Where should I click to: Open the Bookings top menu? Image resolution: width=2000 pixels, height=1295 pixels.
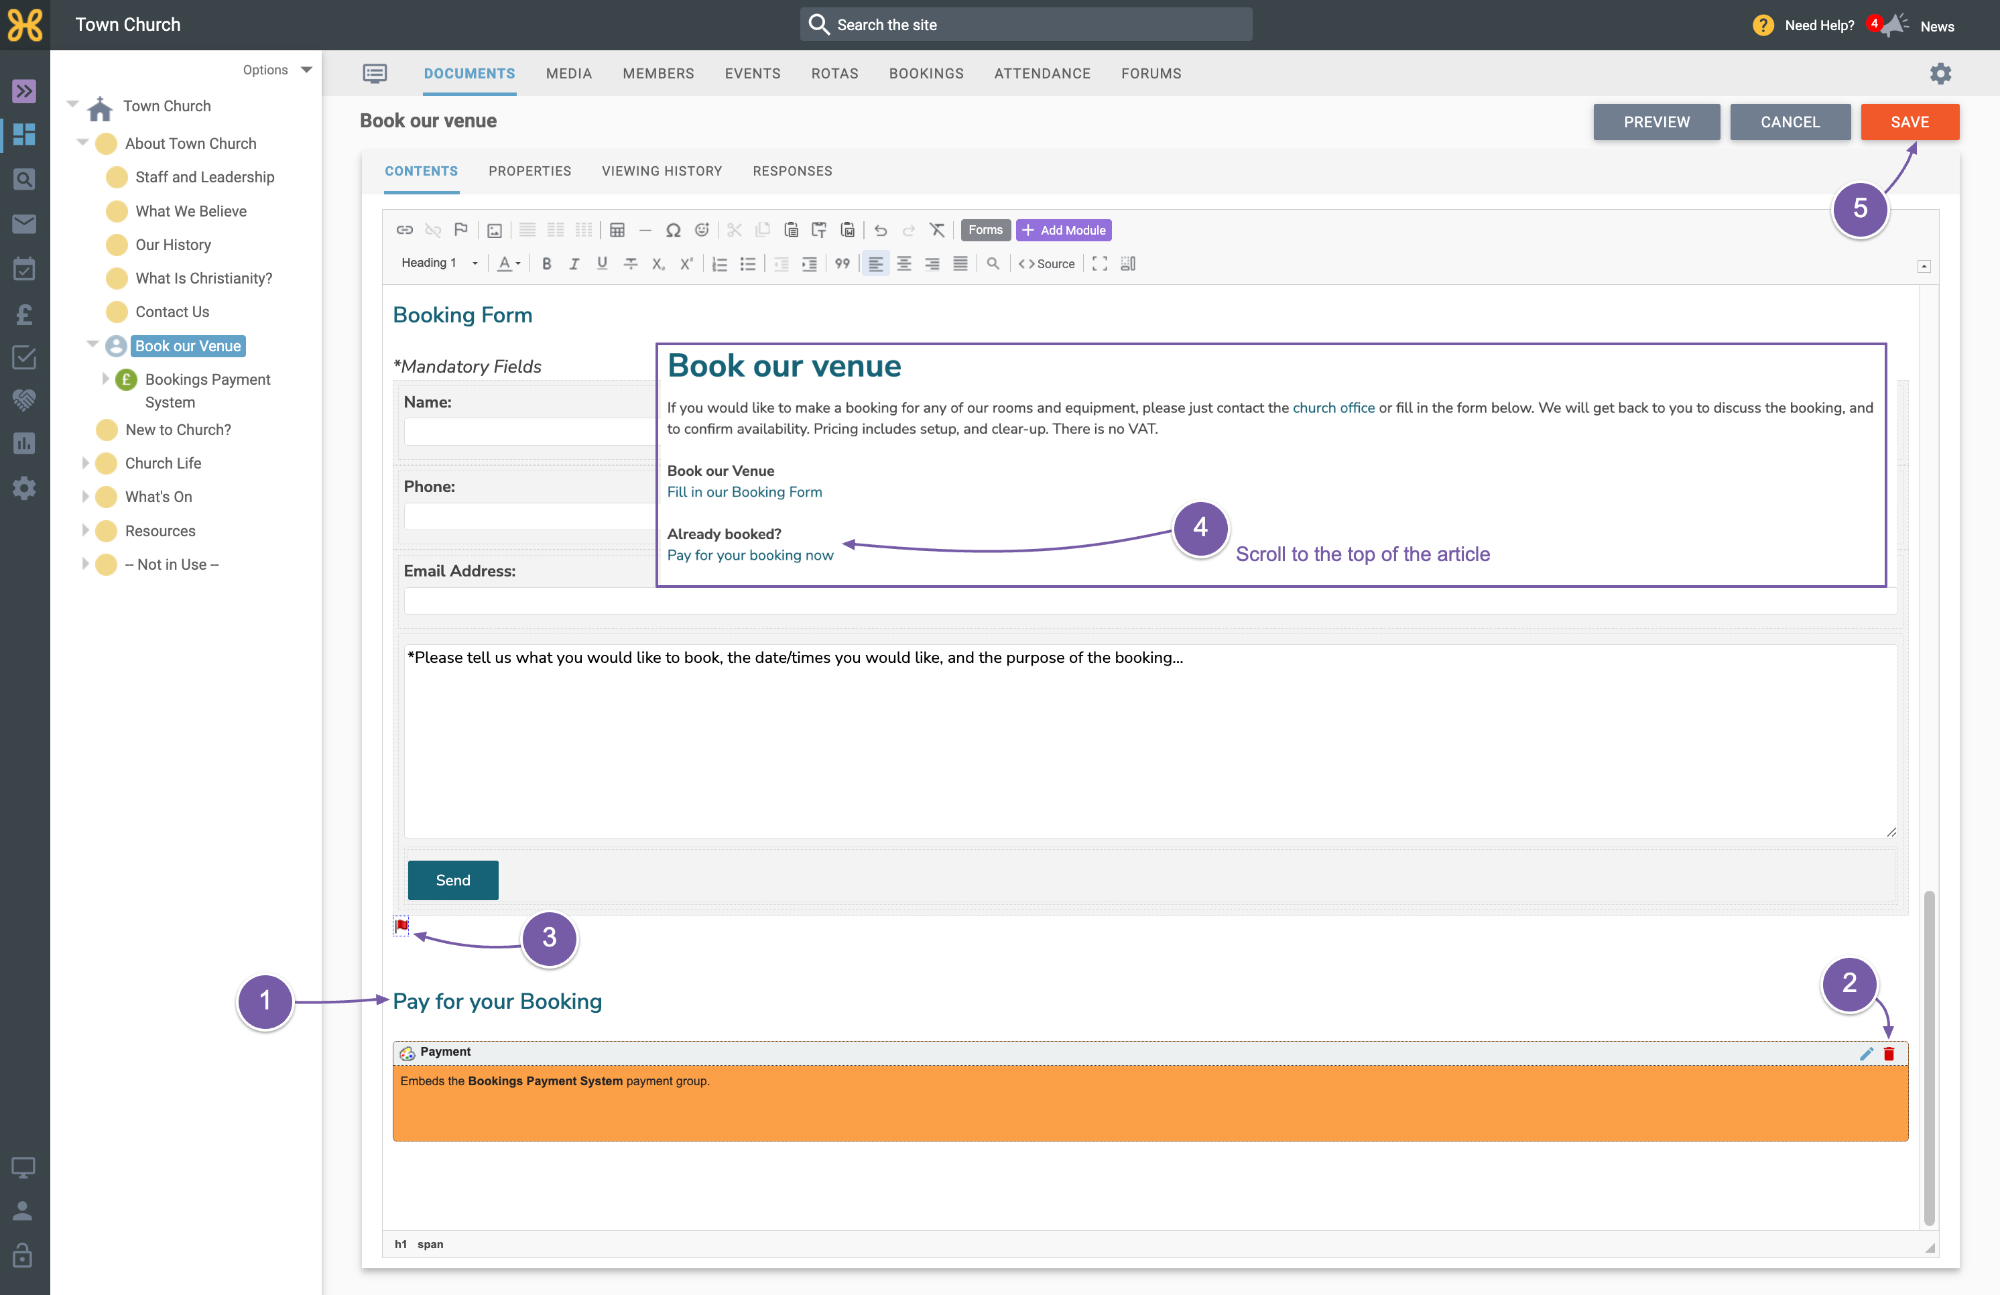926,74
